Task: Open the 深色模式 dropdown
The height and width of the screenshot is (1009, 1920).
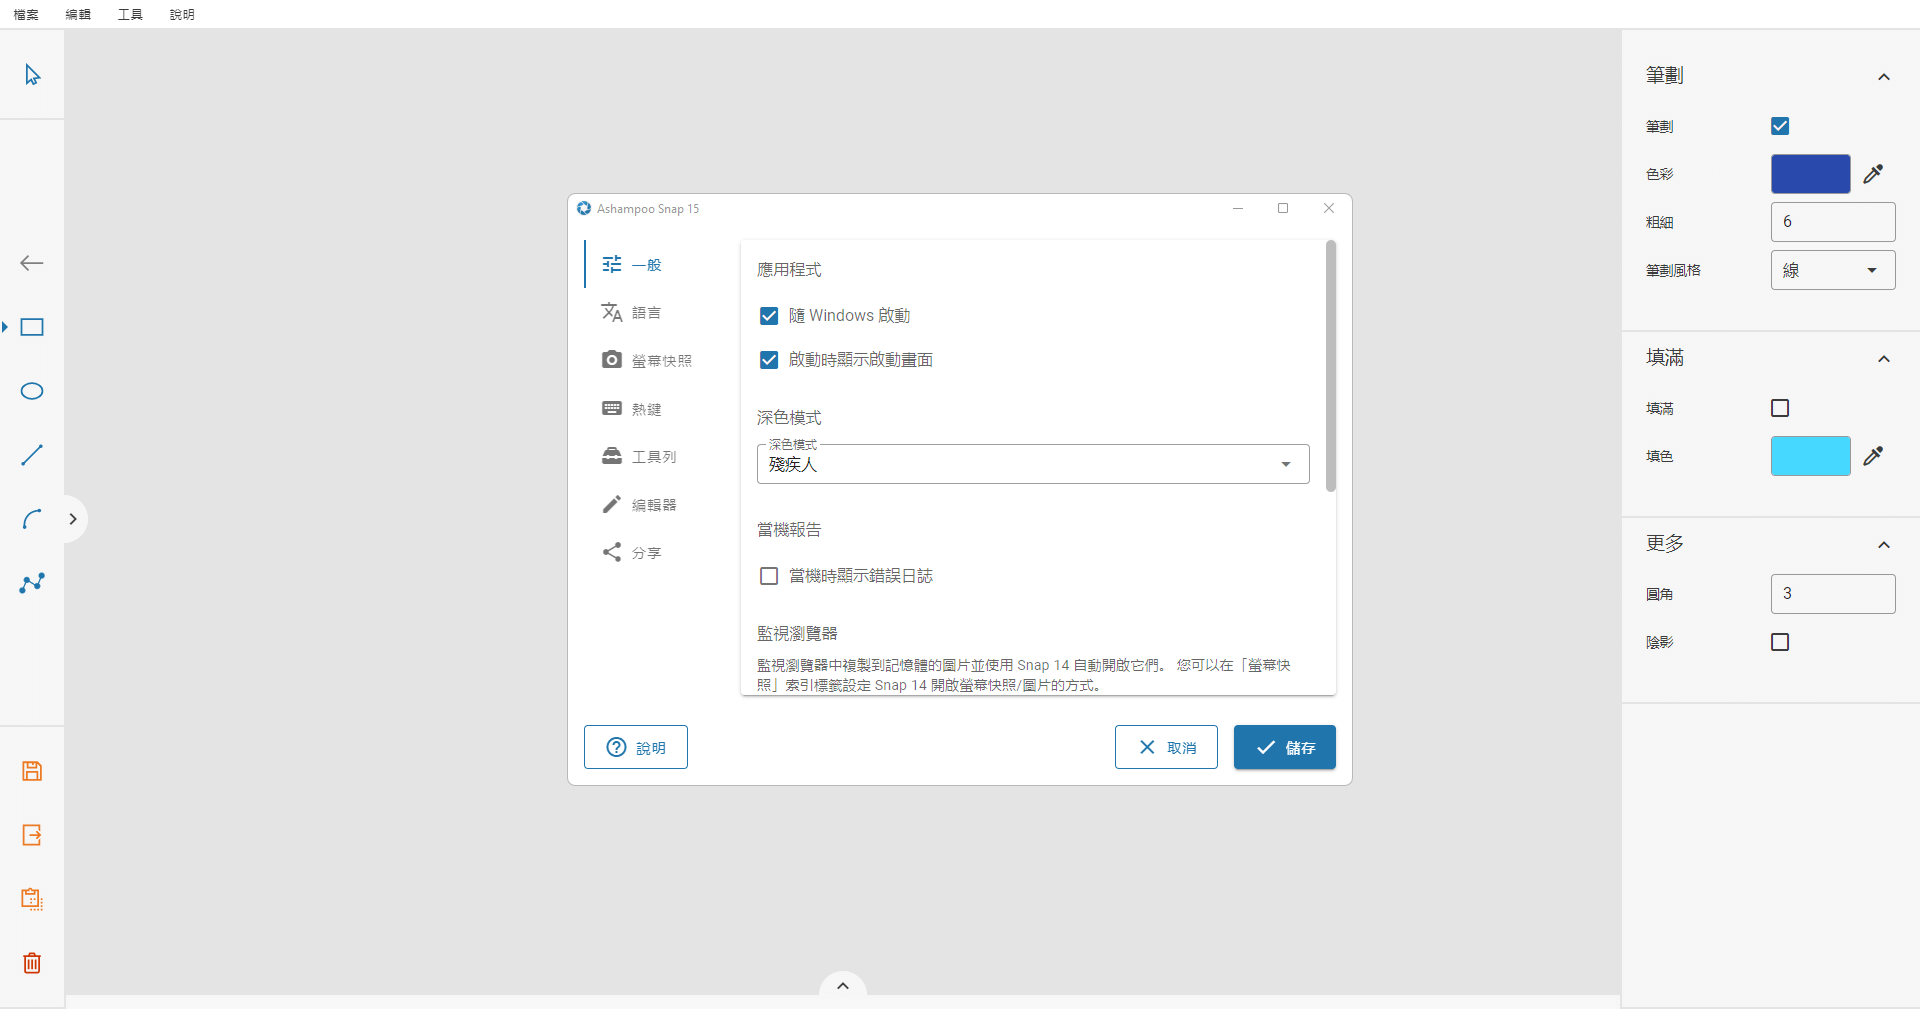Action: (1032, 464)
